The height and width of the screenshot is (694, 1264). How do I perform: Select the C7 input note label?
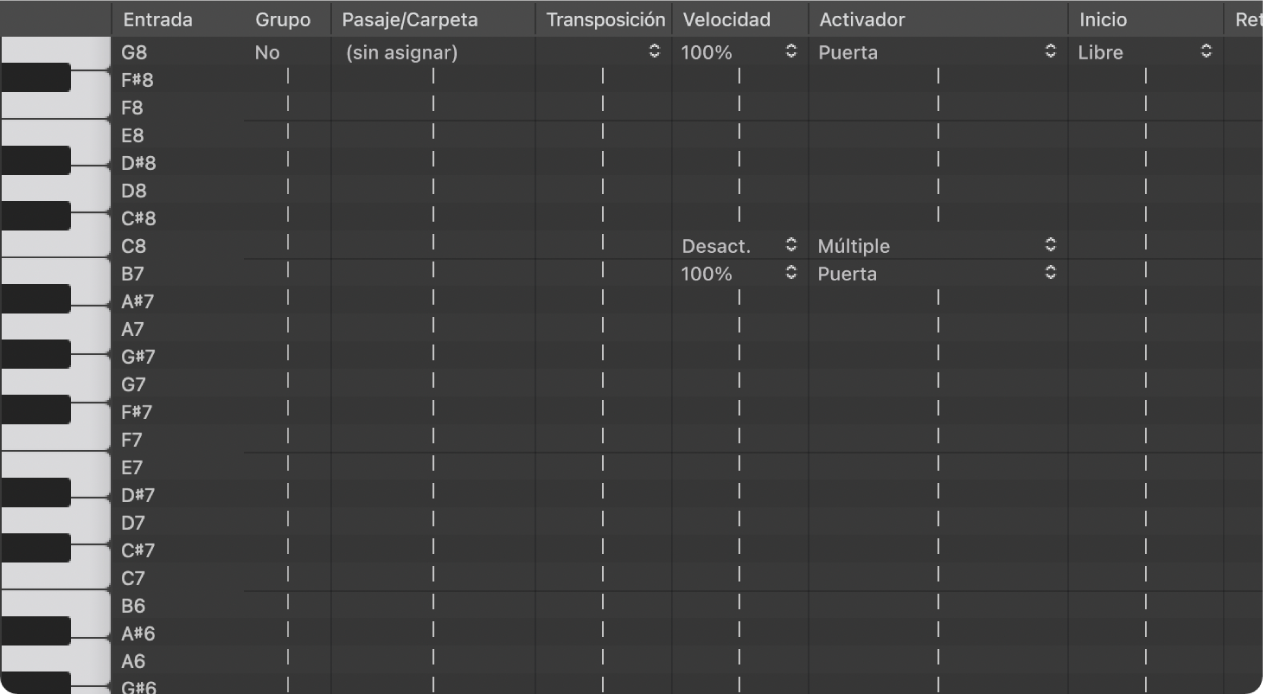[133, 578]
